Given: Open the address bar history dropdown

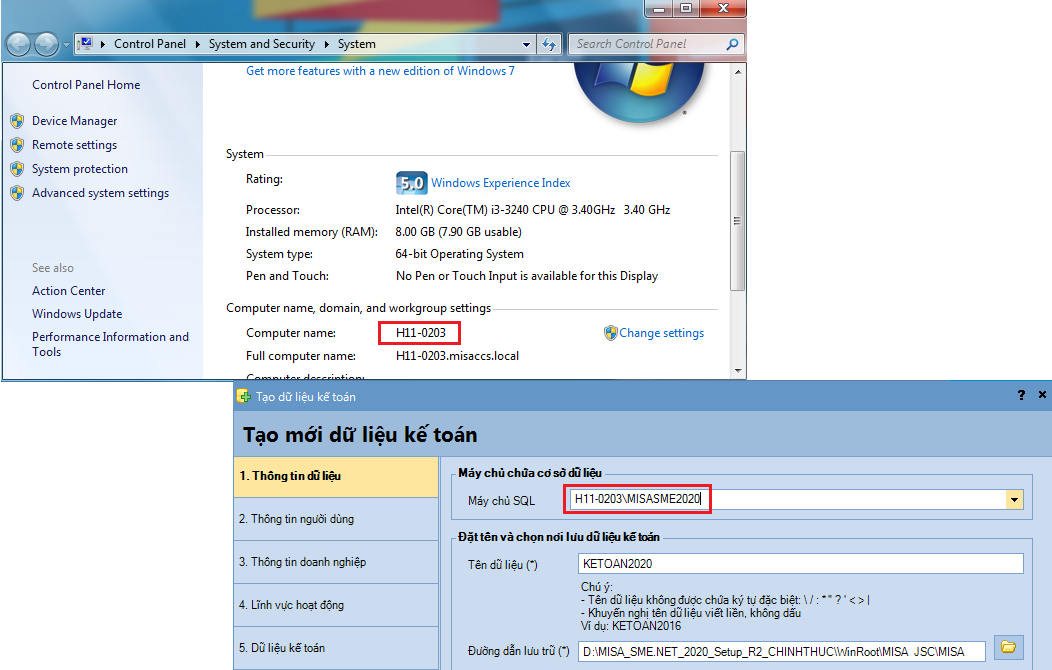Looking at the screenshot, I should coord(527,44).
